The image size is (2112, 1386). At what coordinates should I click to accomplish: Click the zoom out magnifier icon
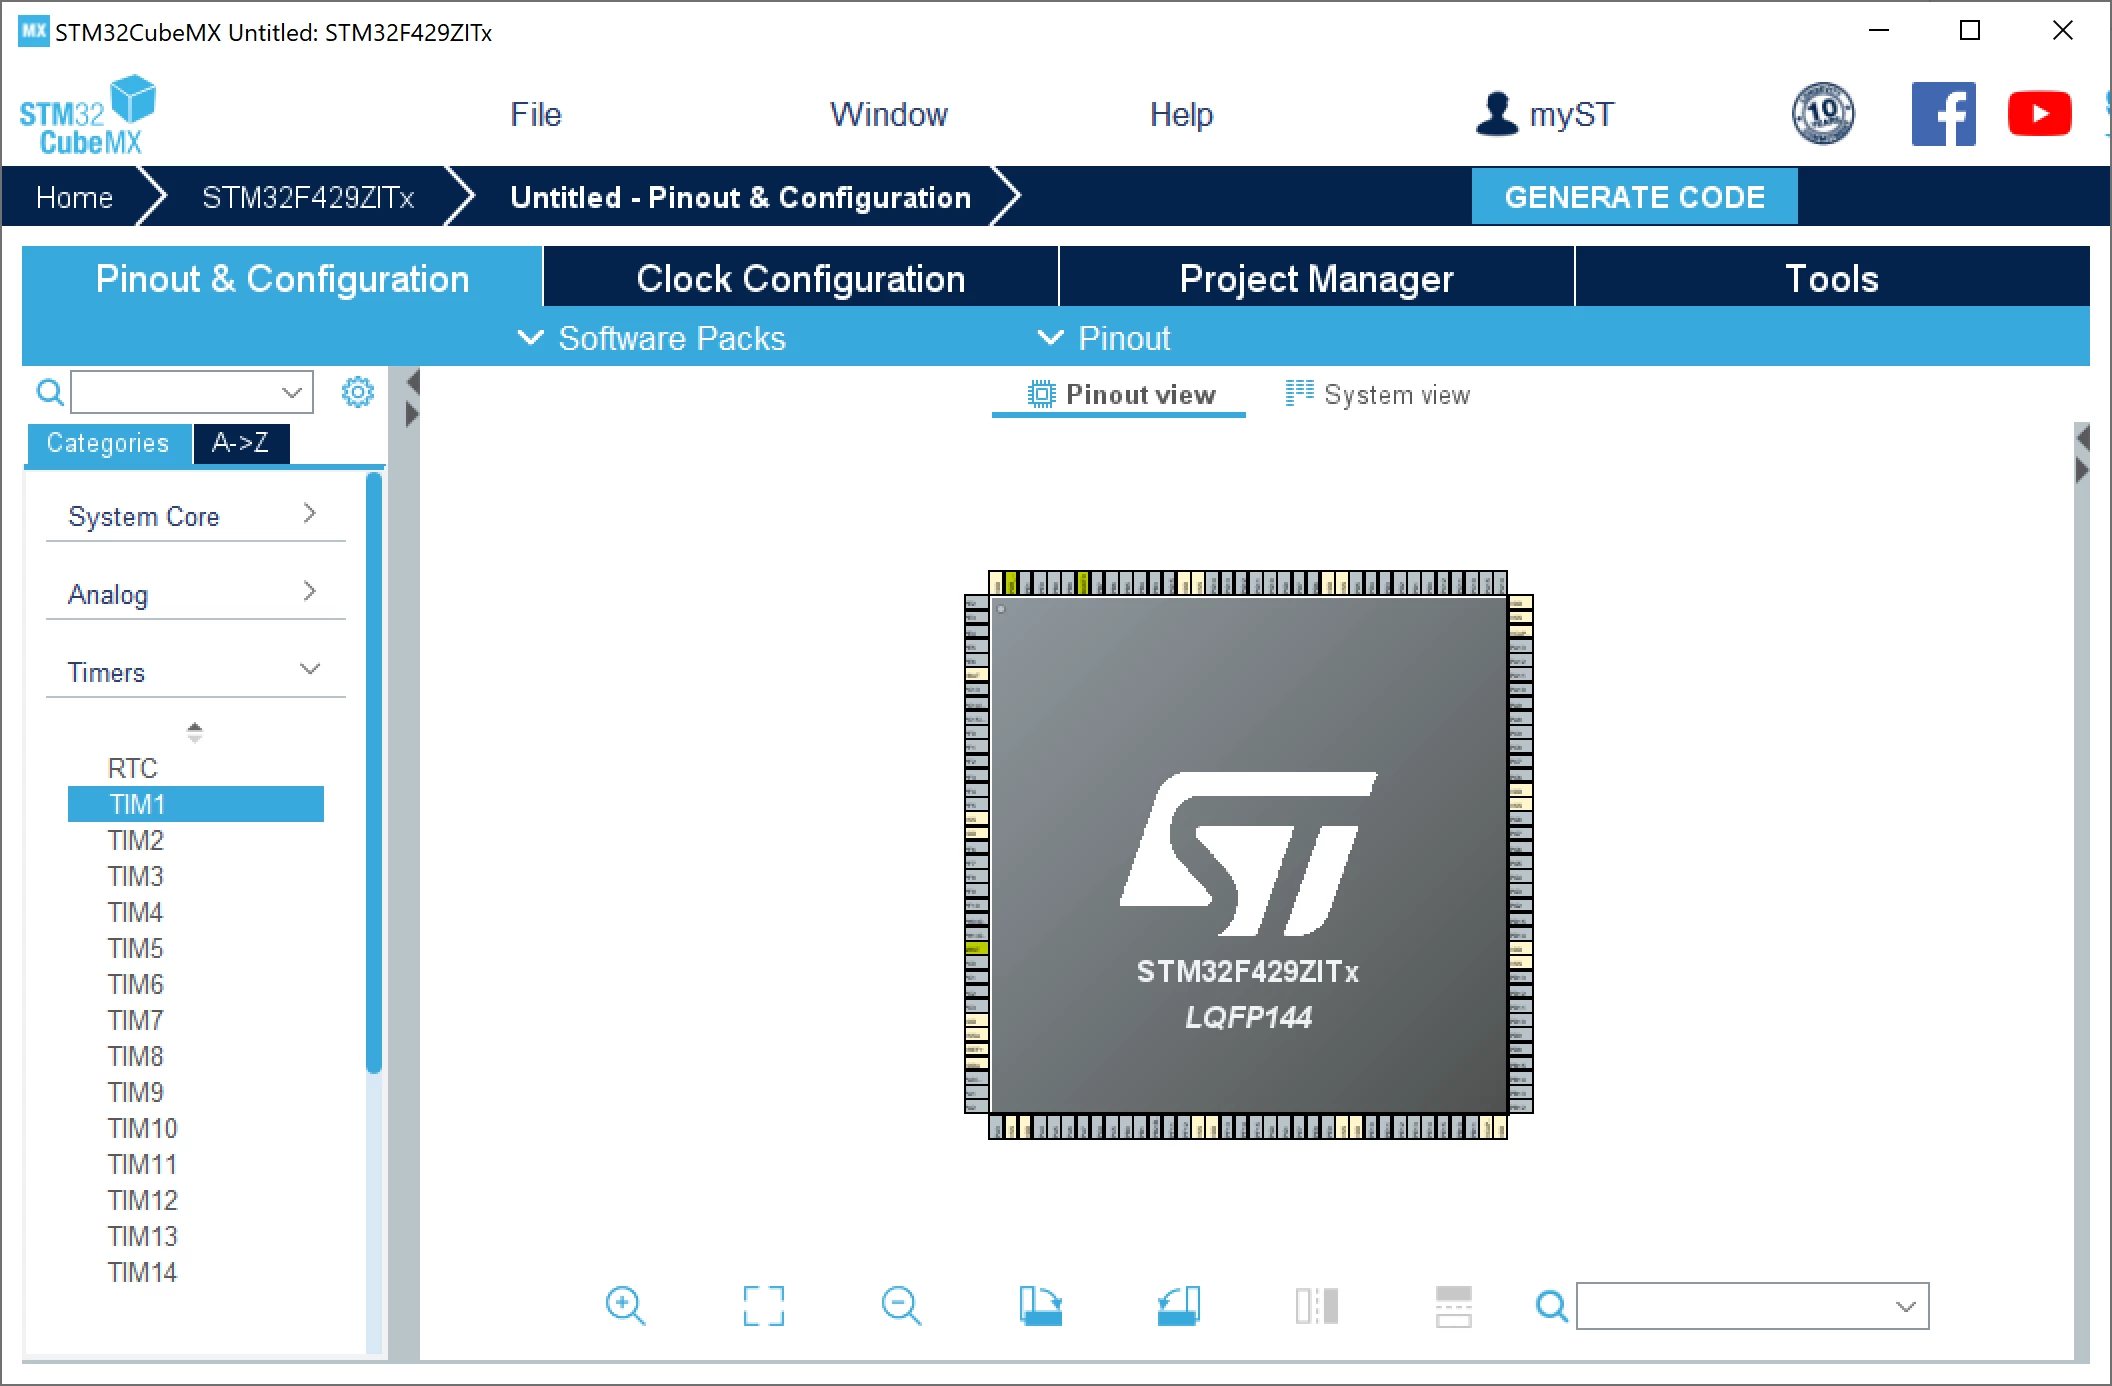tap(901, 1306)
